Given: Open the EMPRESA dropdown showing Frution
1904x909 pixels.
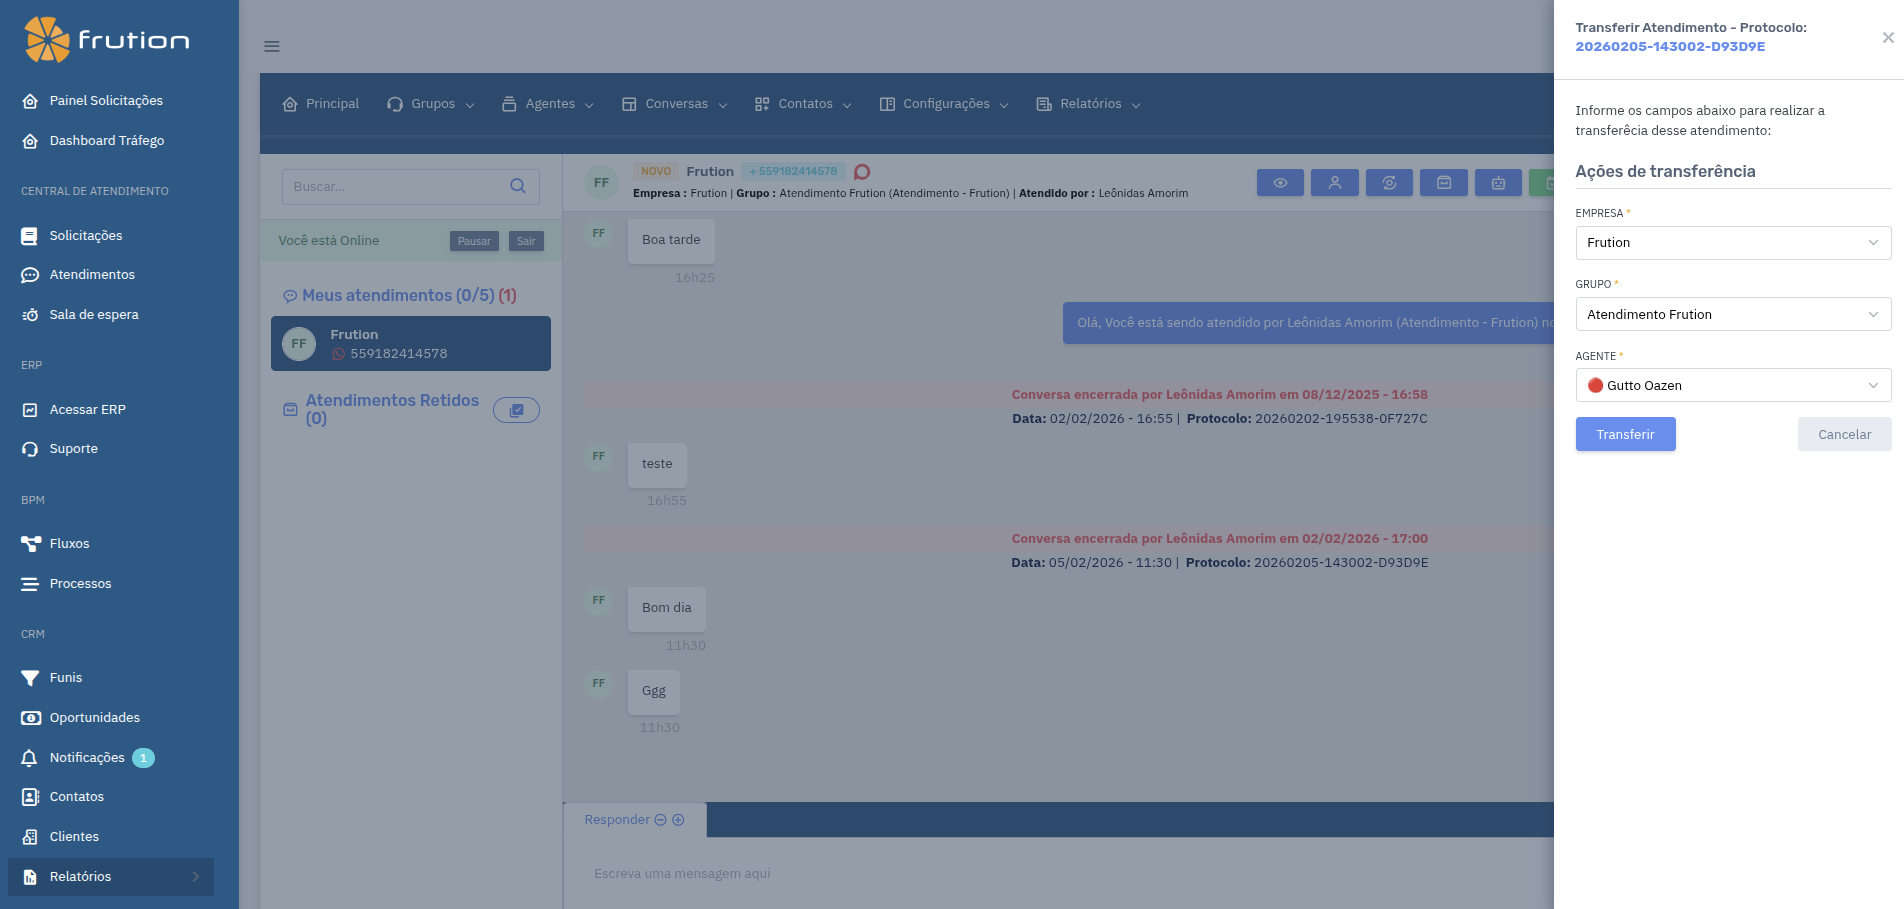Looking at the screenshot, I should tap(1732, 242).
